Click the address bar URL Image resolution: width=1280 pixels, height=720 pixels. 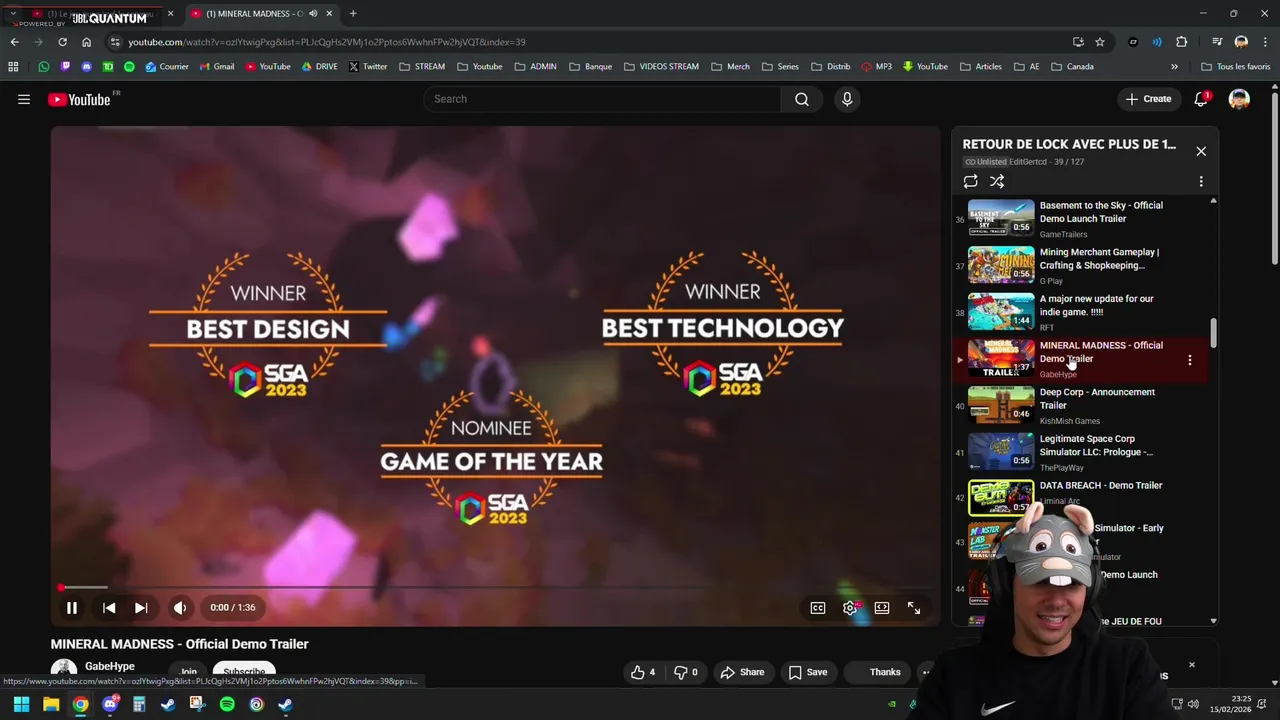point(327,42)
